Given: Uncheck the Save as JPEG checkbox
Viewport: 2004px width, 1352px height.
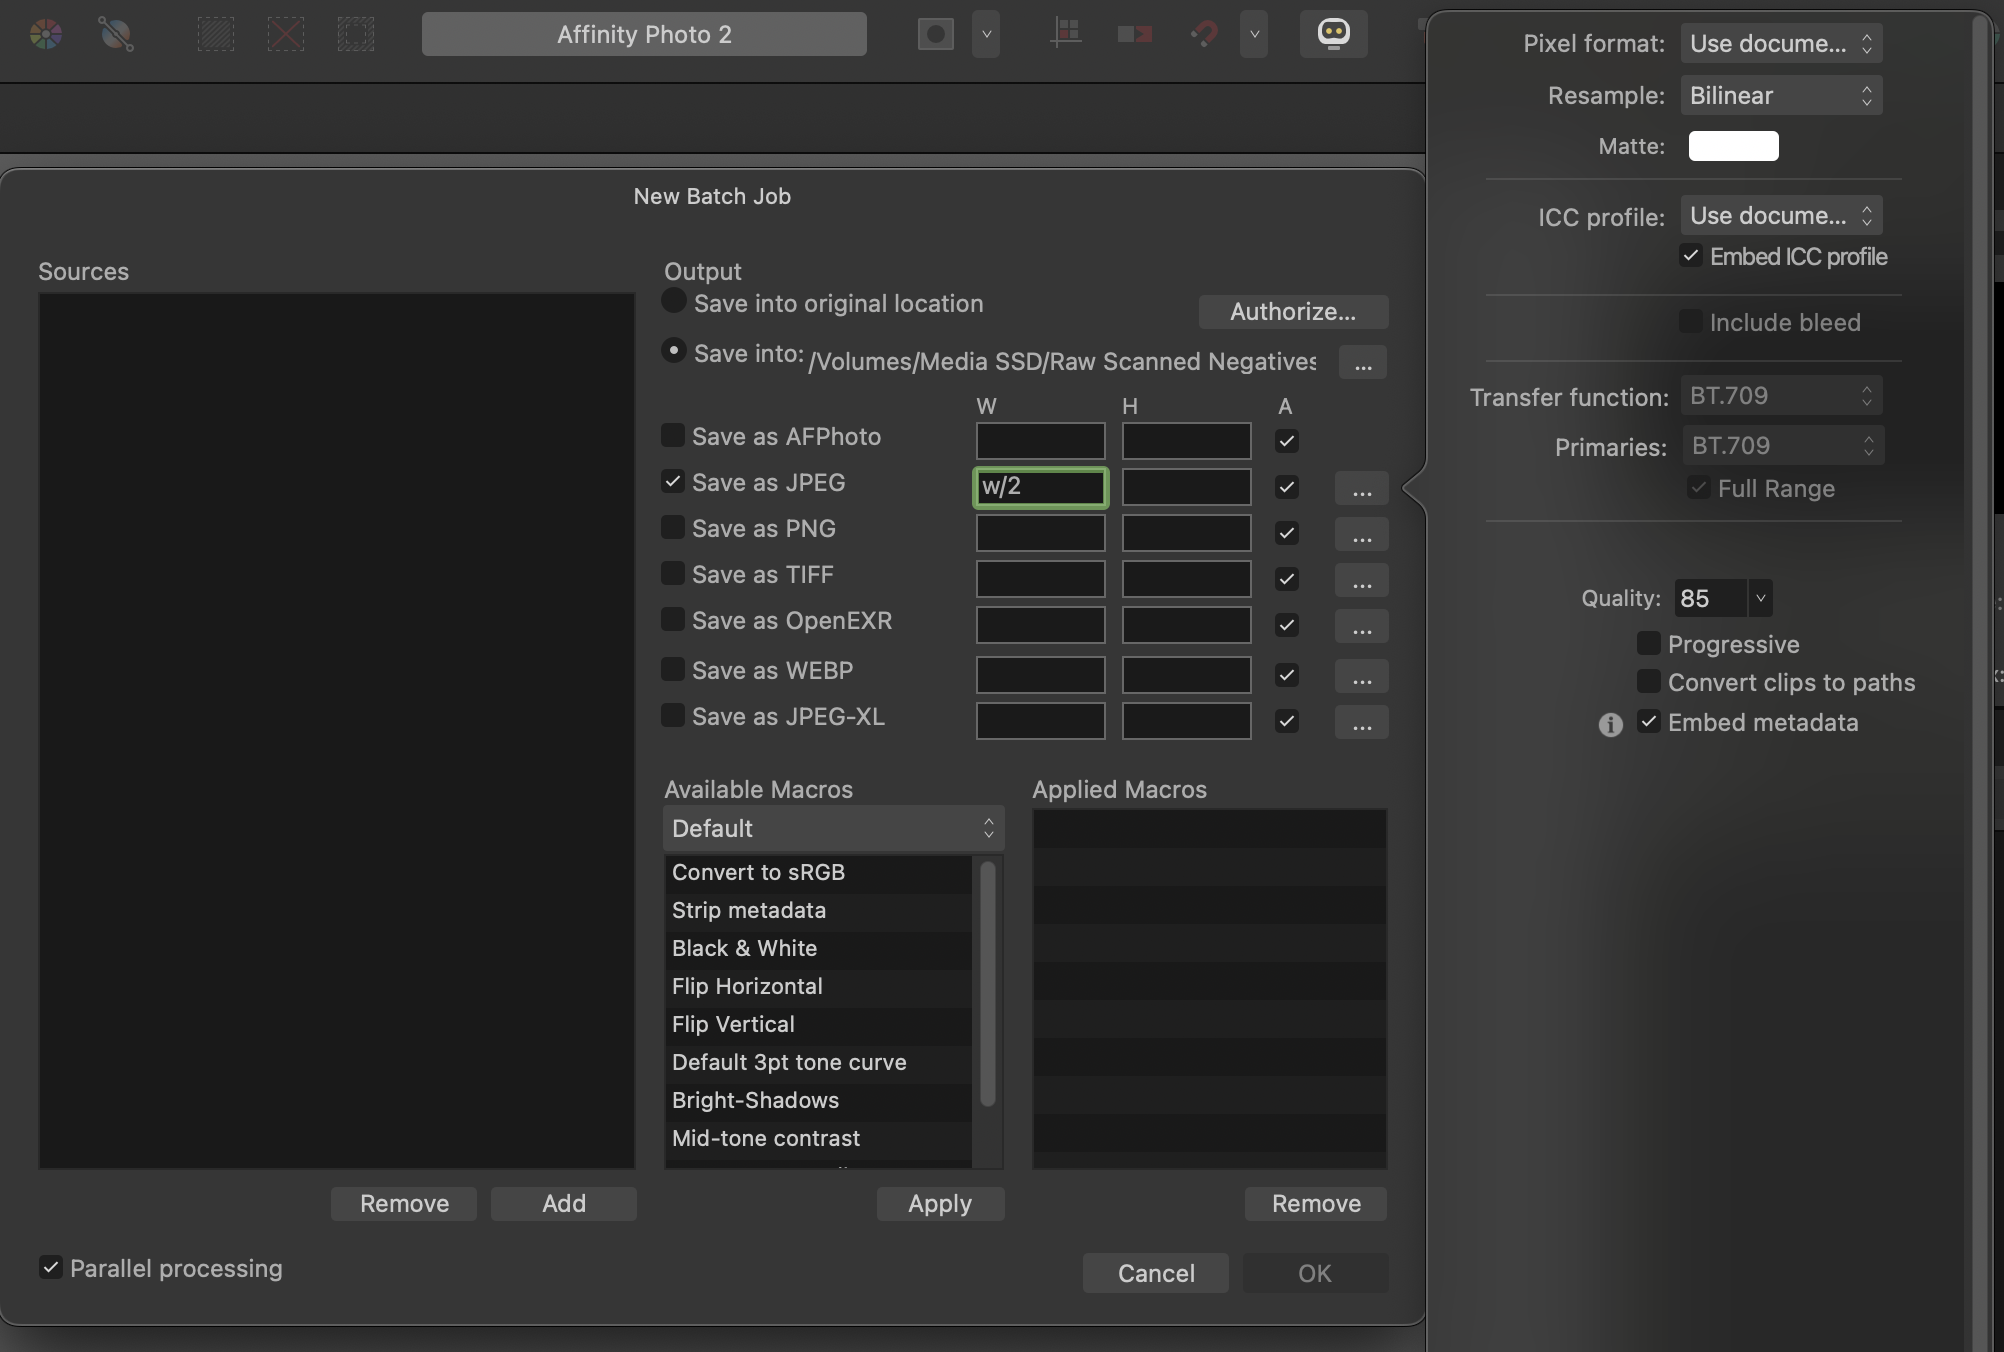Looking at the screenshot, I should (673, 481).
